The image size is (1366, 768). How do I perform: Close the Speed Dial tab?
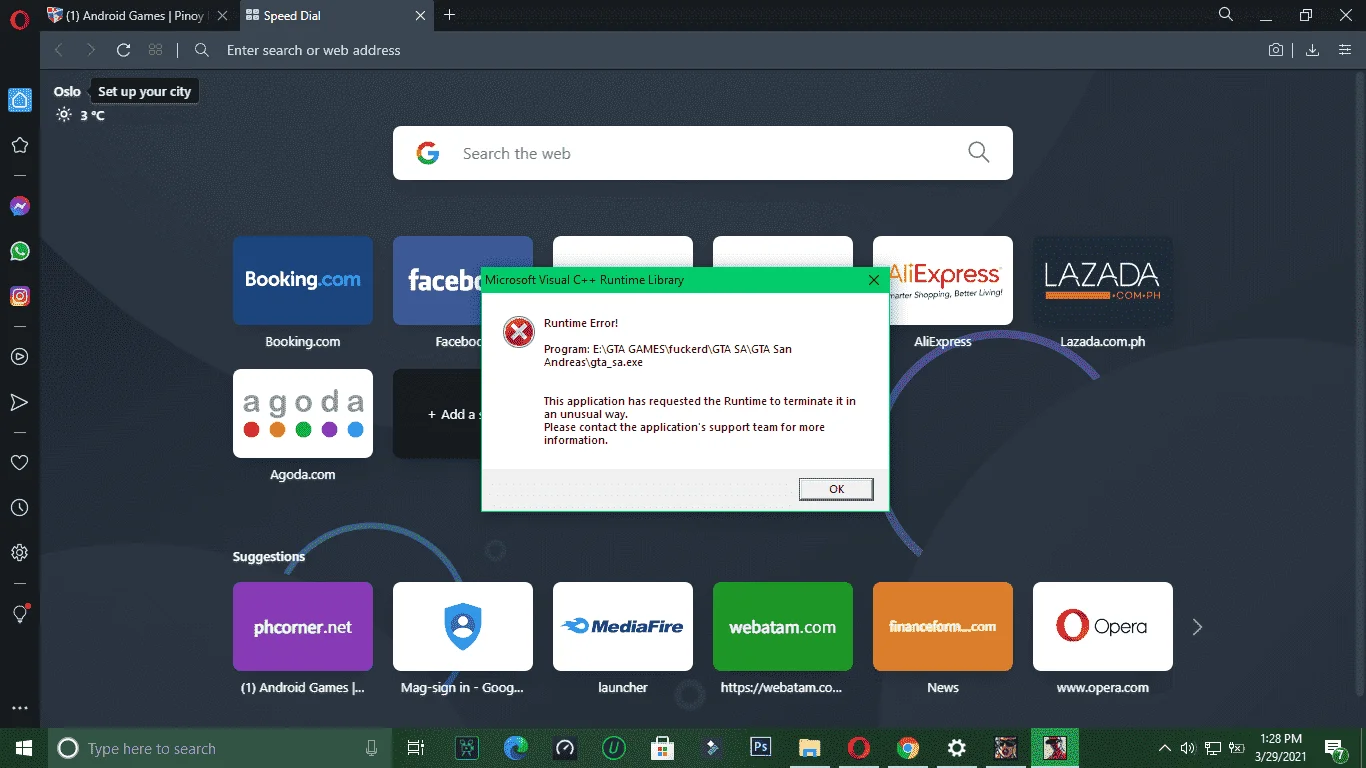(420, 15)
